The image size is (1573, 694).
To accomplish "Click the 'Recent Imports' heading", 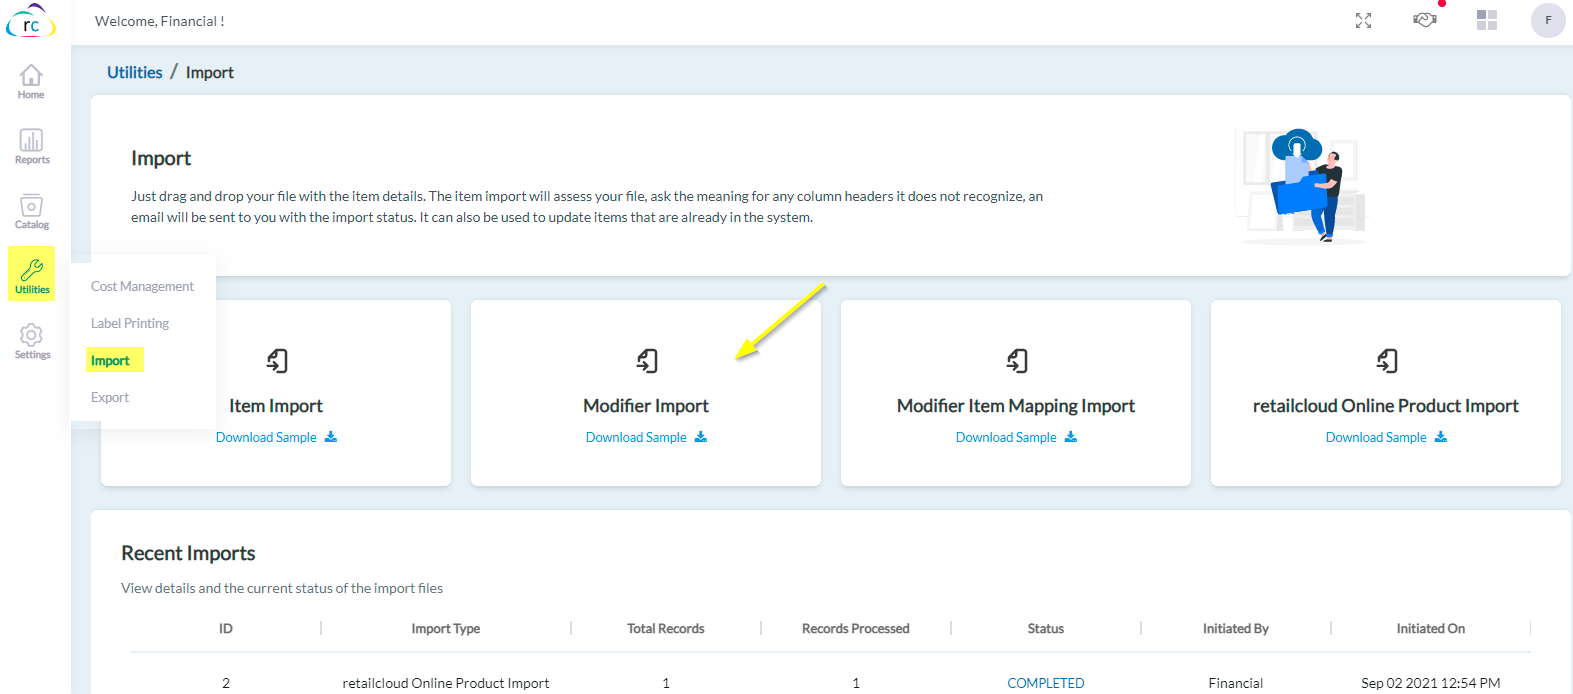I will 188,553.
